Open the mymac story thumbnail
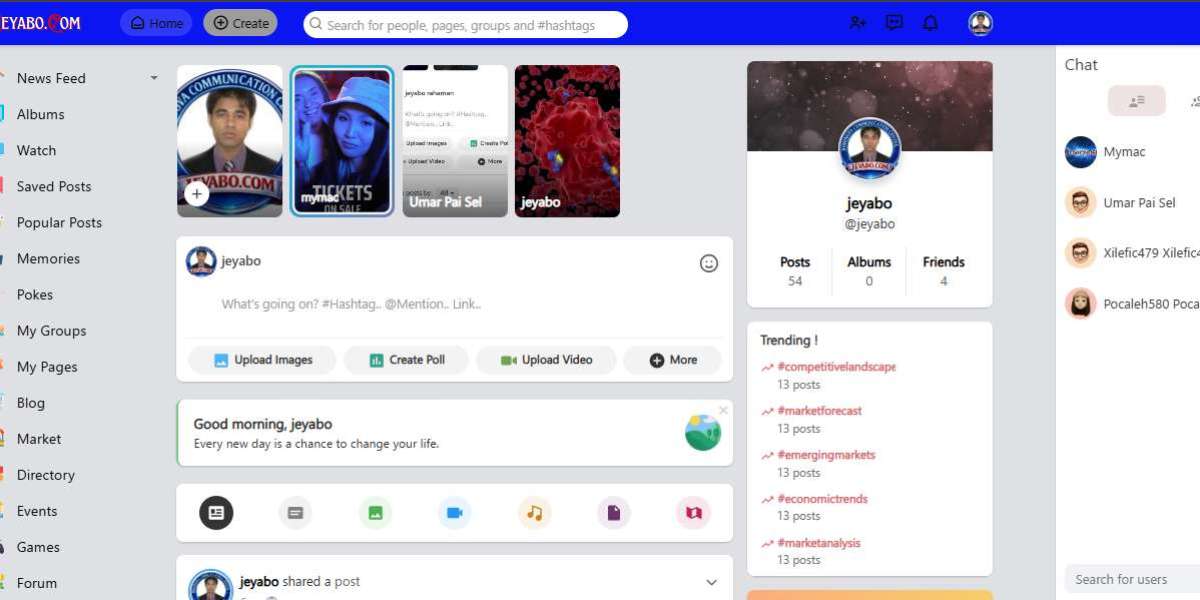 tap(342, 140)
